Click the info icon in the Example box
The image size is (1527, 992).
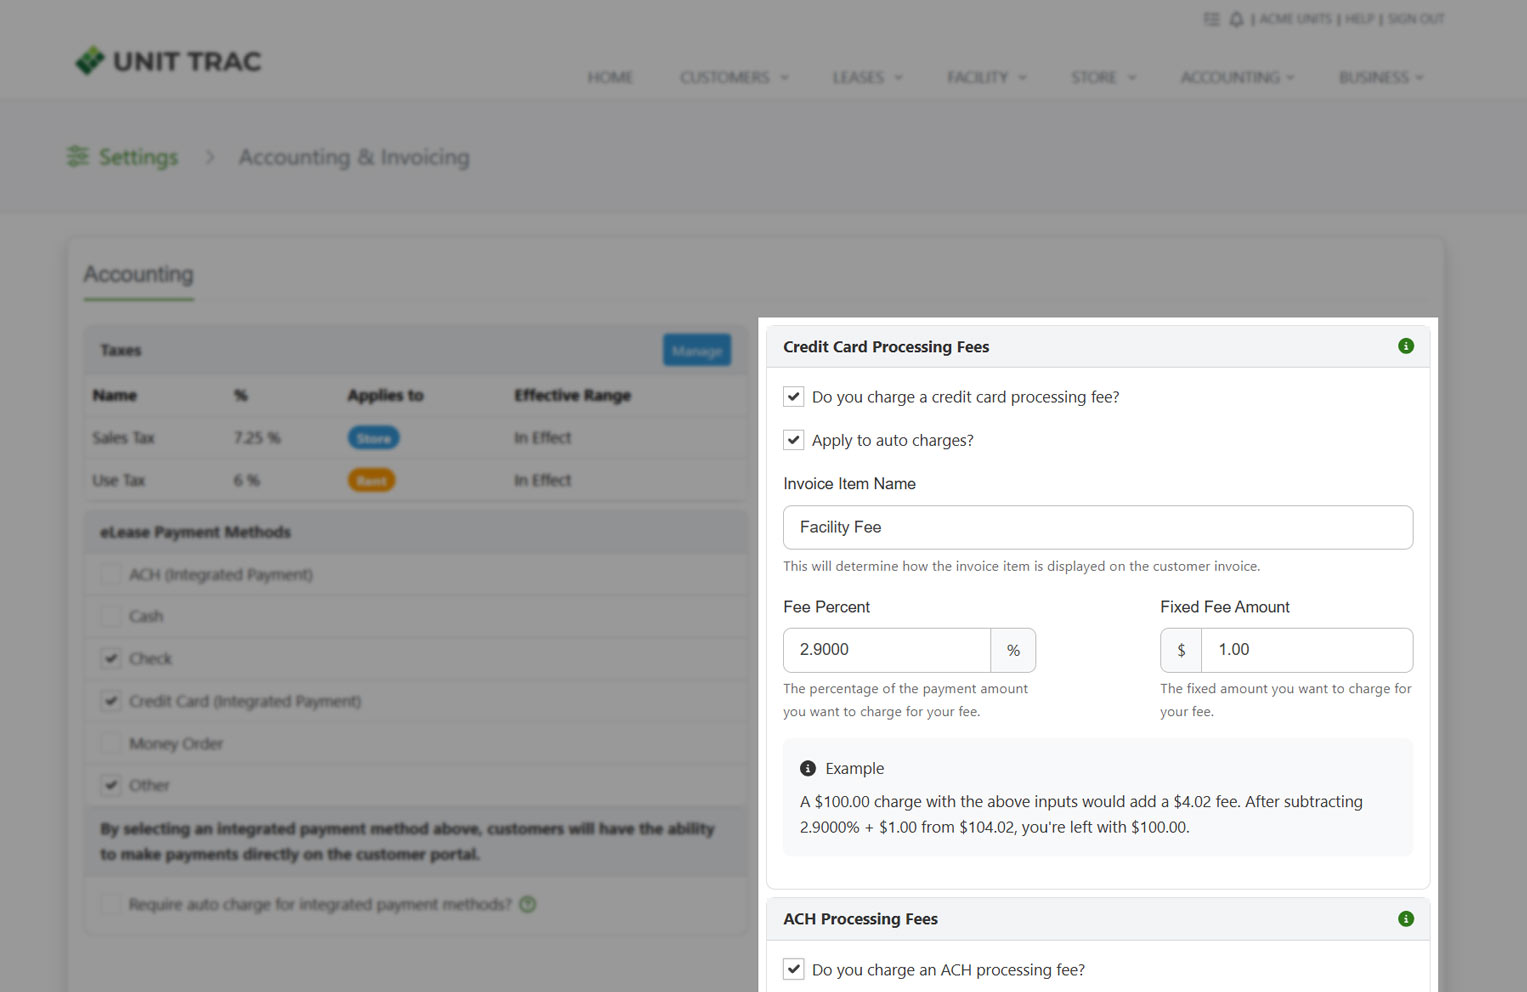click(x=807, y=768)
